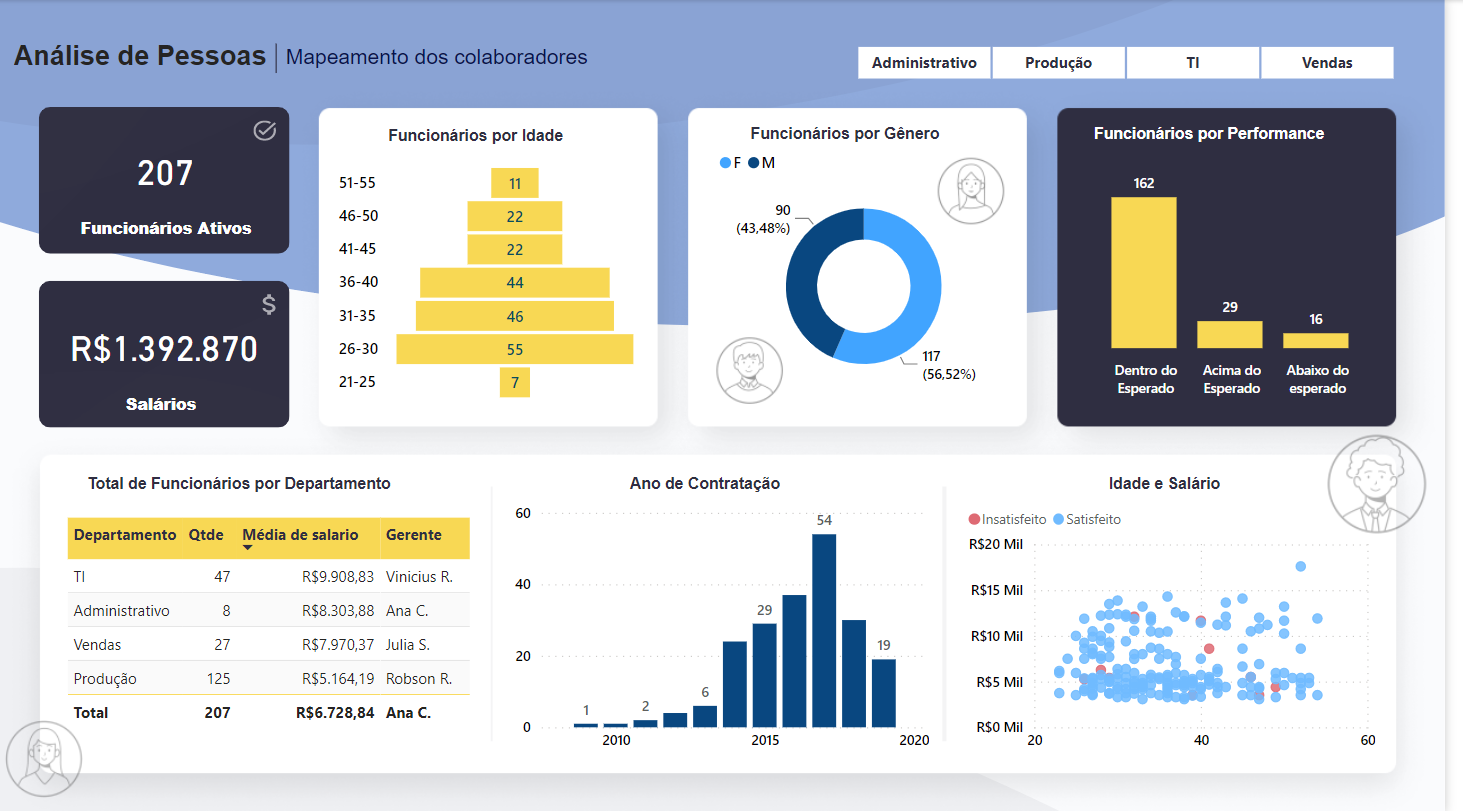Click manager name Robson R.
1463x811 pixels.
click(418, 678)
